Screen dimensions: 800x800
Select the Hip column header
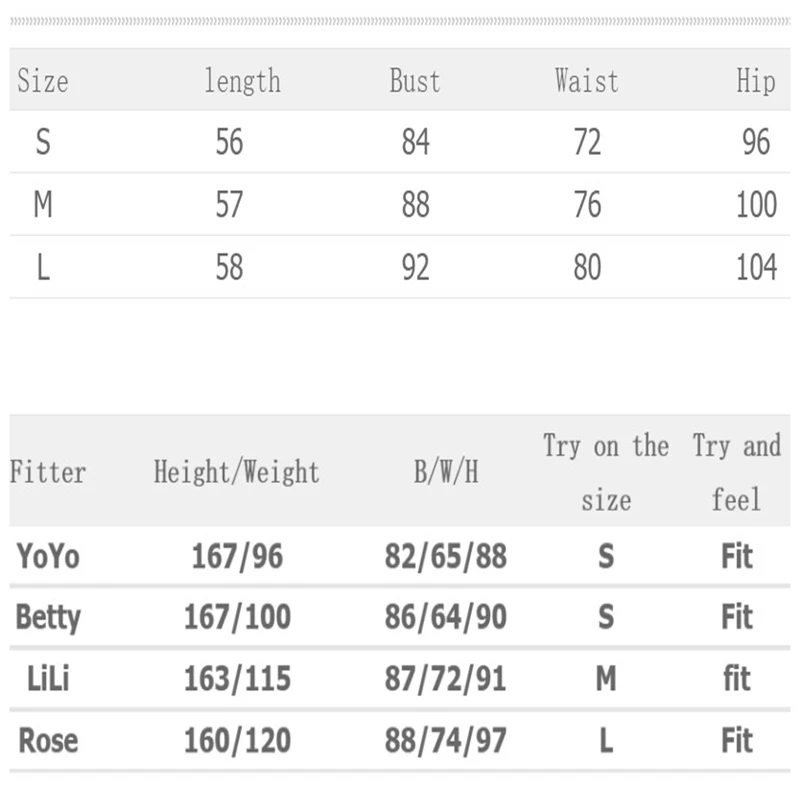point(756,81)
